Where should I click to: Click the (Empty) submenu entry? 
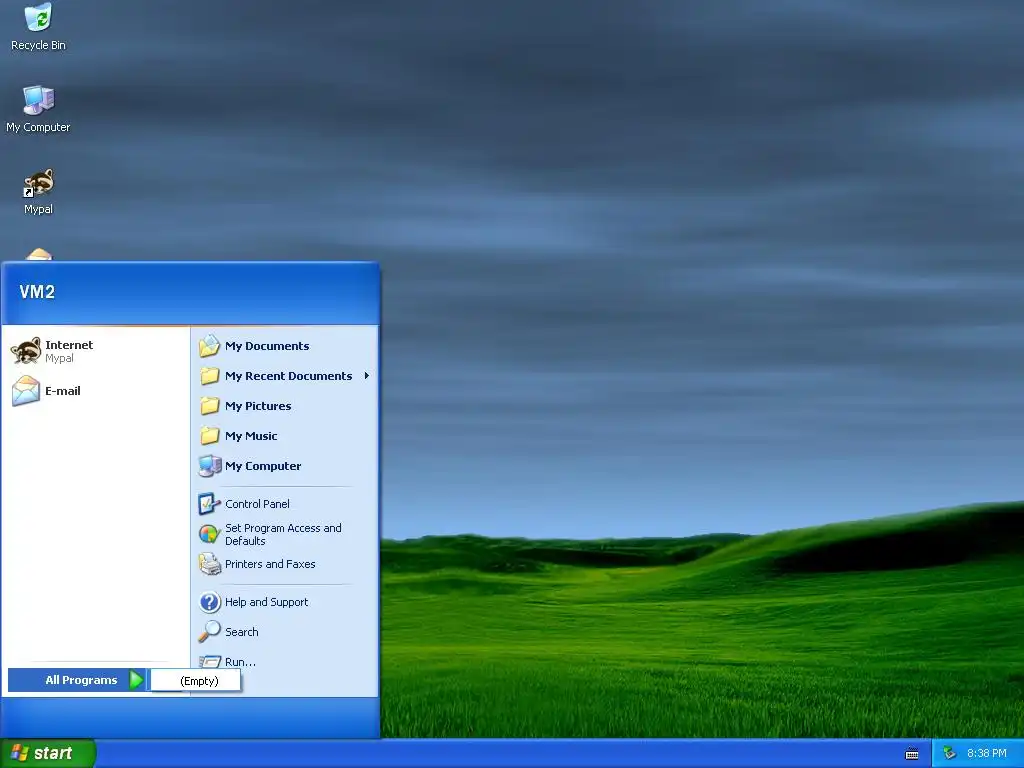click(x=196, y=680)
